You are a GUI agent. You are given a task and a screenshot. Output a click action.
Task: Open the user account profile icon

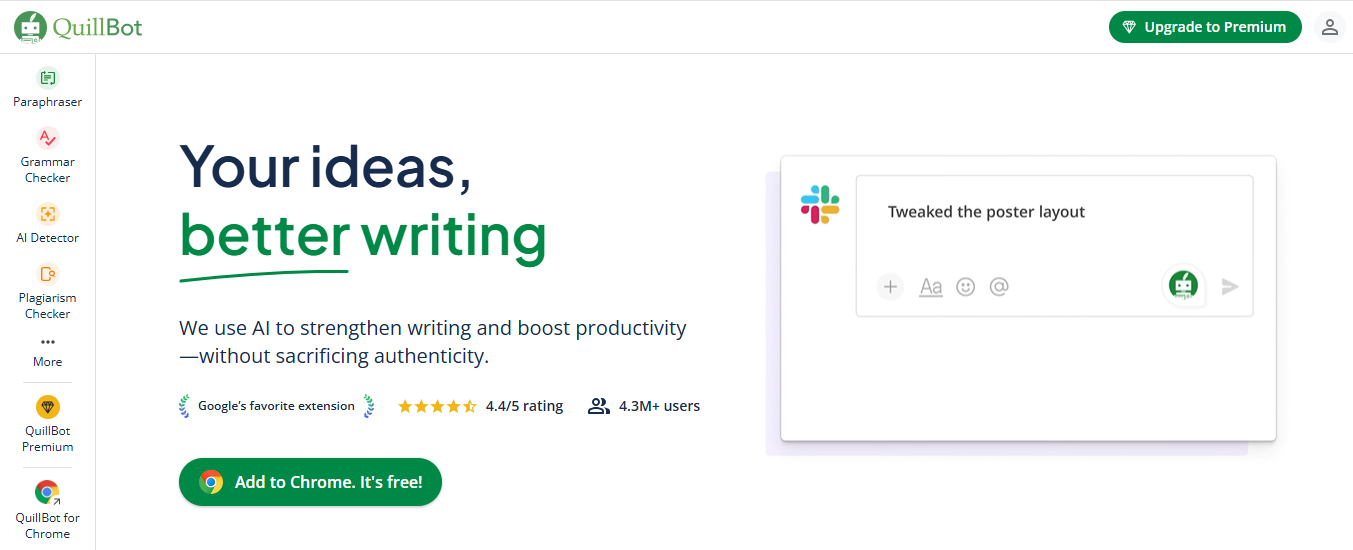point(1329,27)
